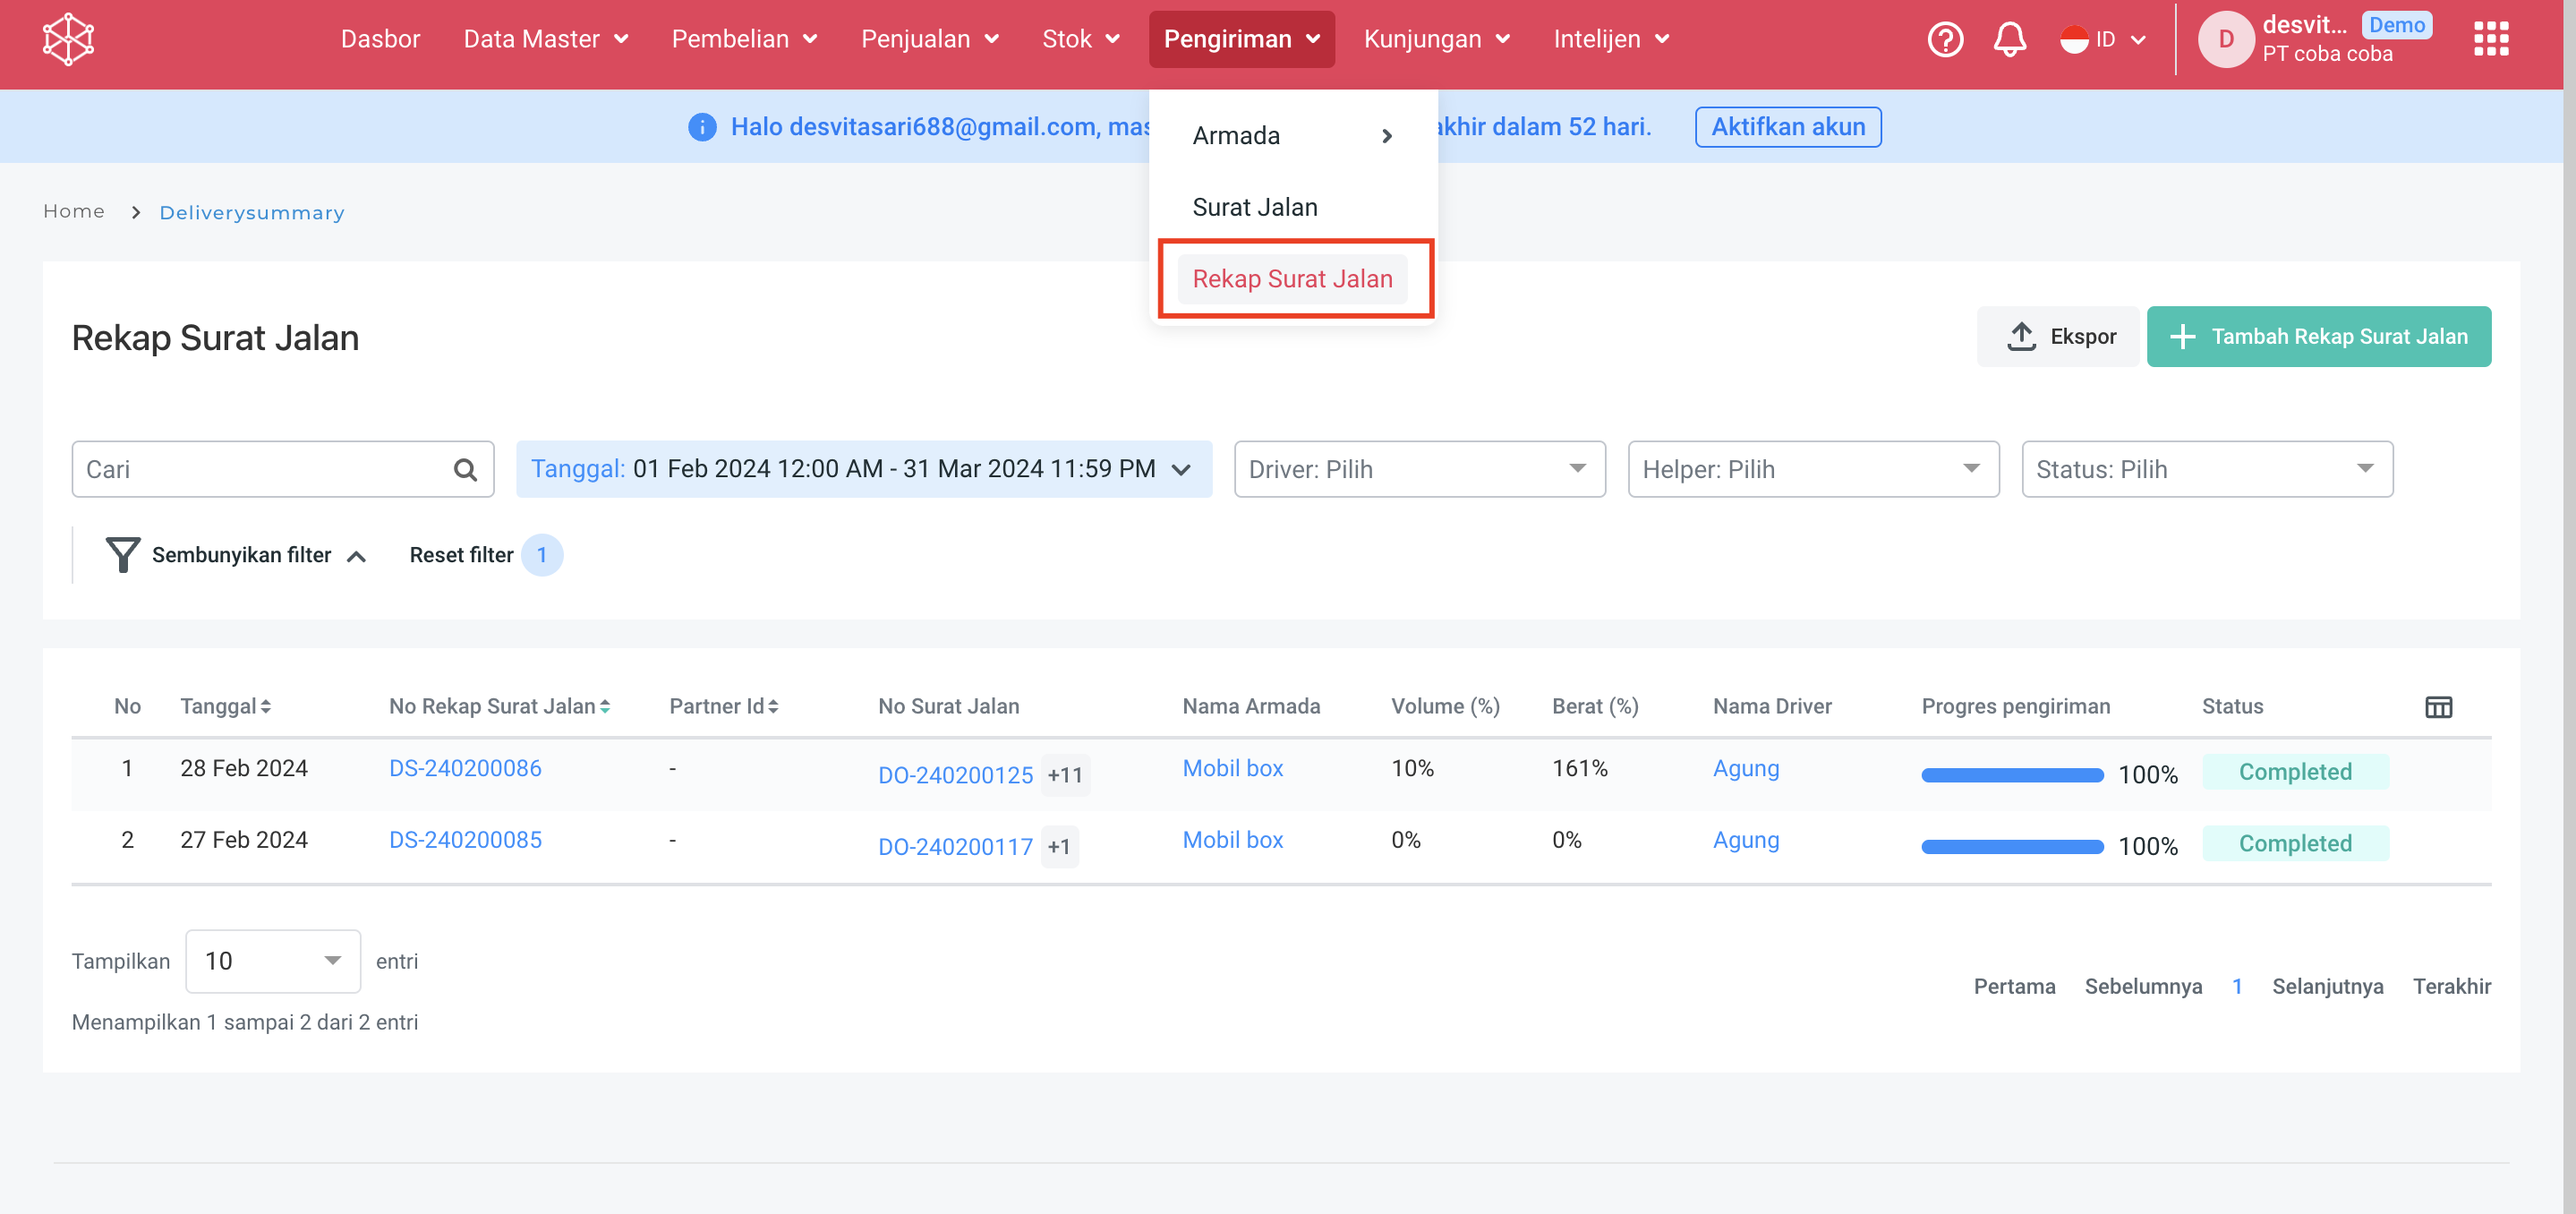The height and width of the screenshot is (1214, 2576).
Task: Click Tambah Rekap Surat Jalan button
Action: click(2318, 337)
